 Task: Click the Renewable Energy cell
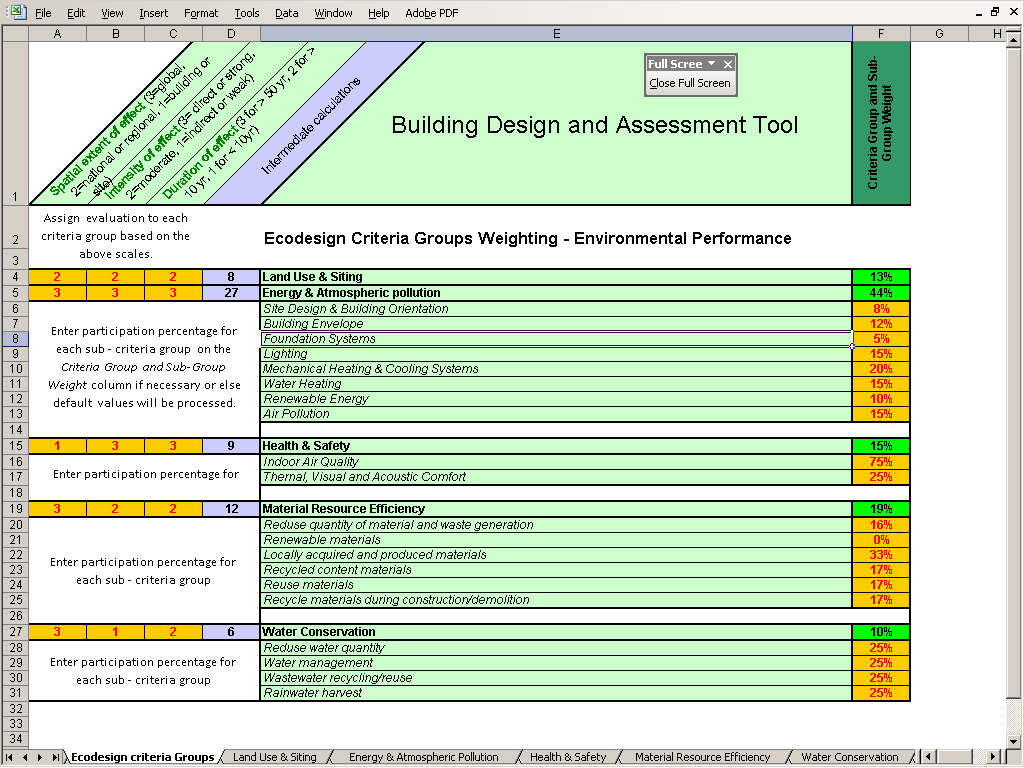click(x=556, y=399)
